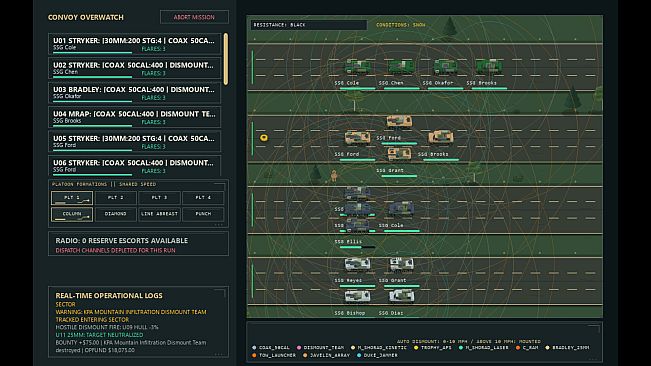This screenshot has height=366, width=651.
Task: Click U01 FLARES: 3 counter
Action: (x=153, y=49)
